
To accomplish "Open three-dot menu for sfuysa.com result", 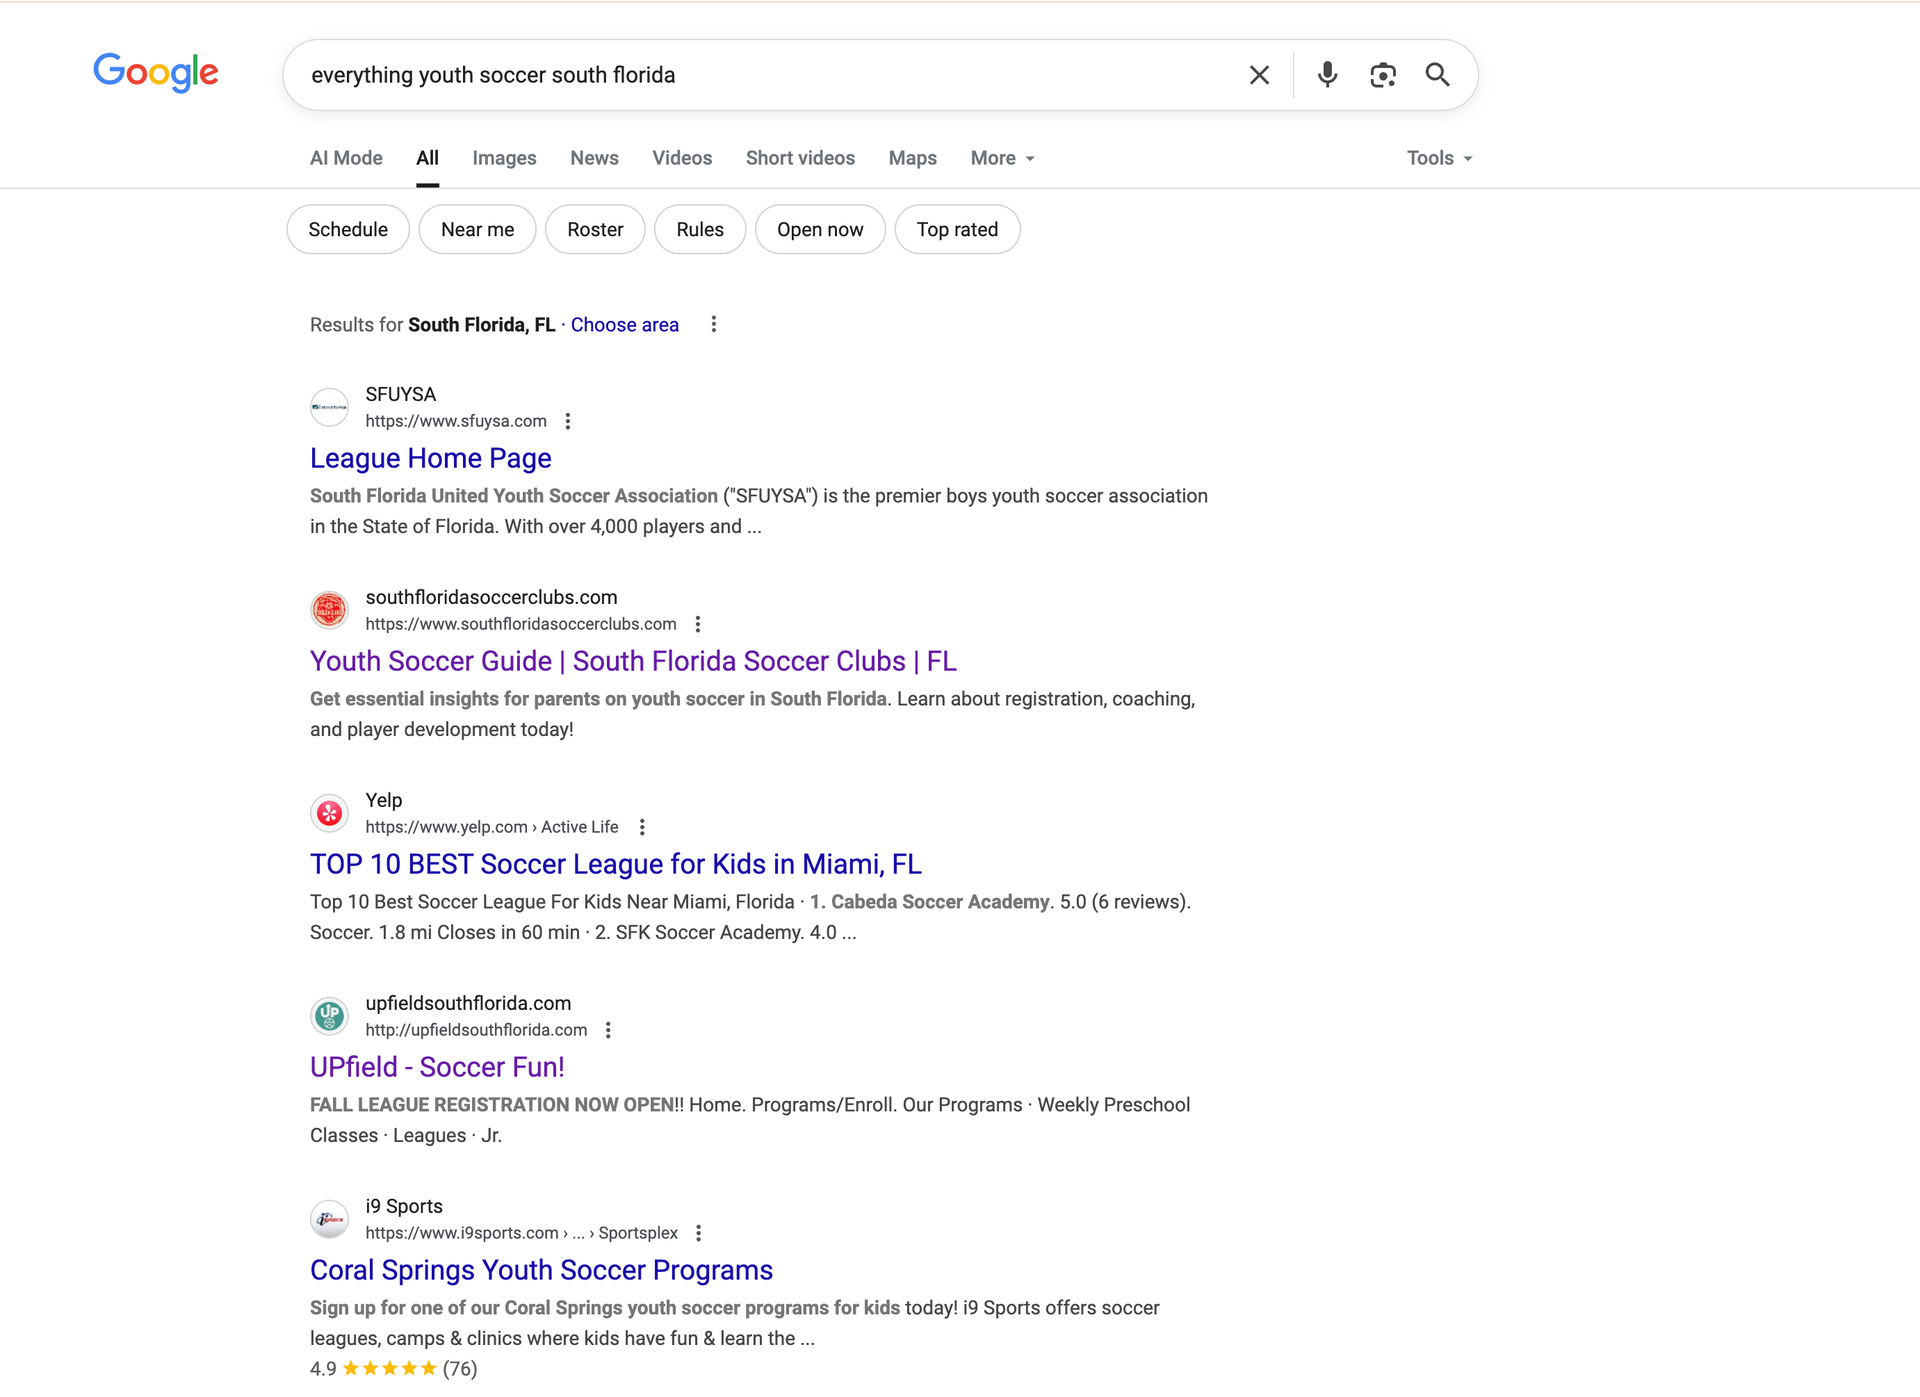I will click(568, 421).
